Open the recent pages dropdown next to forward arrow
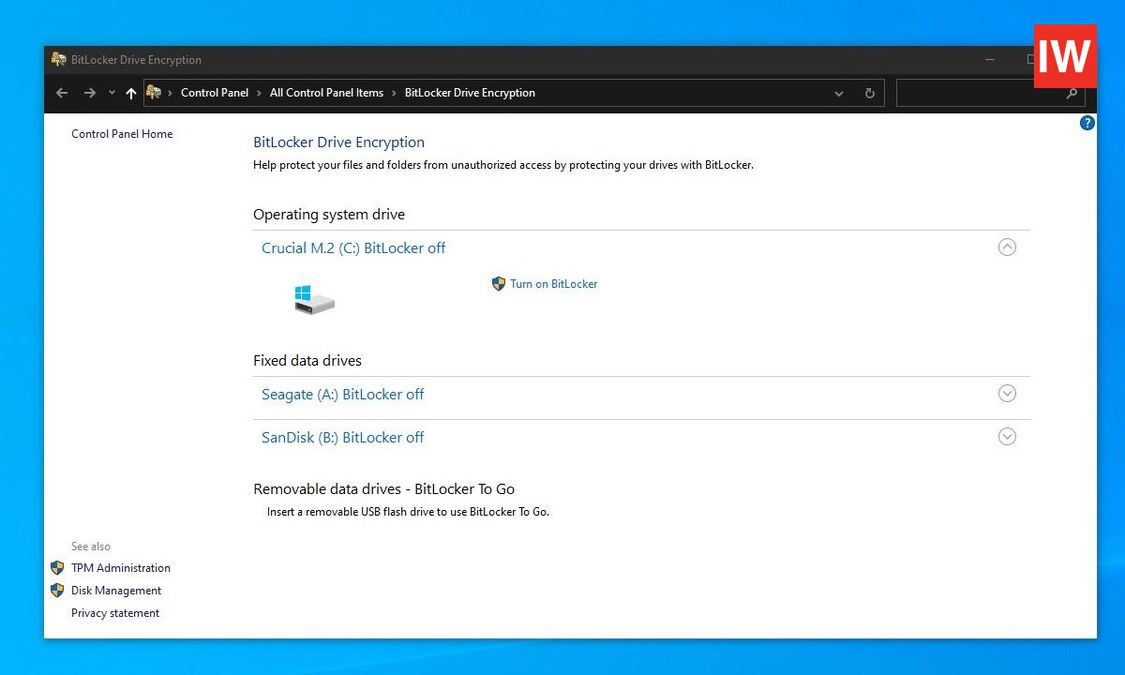Viewport: 1125px width, 675px height. pos(111,93)
